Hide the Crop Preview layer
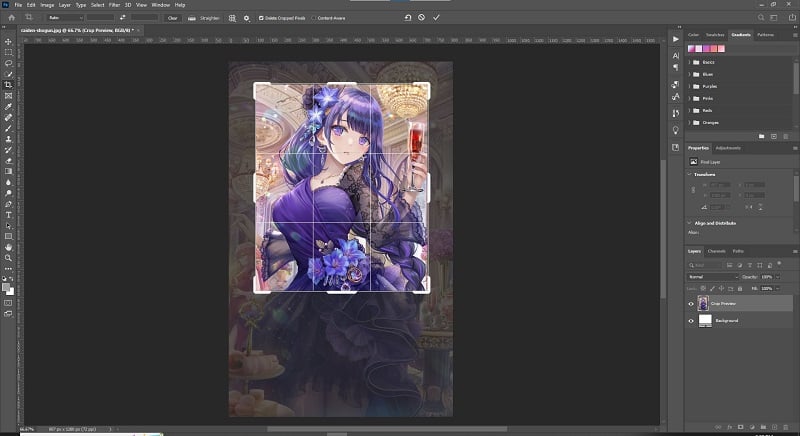This screenshot has height=436, width=800. [691, 304]
